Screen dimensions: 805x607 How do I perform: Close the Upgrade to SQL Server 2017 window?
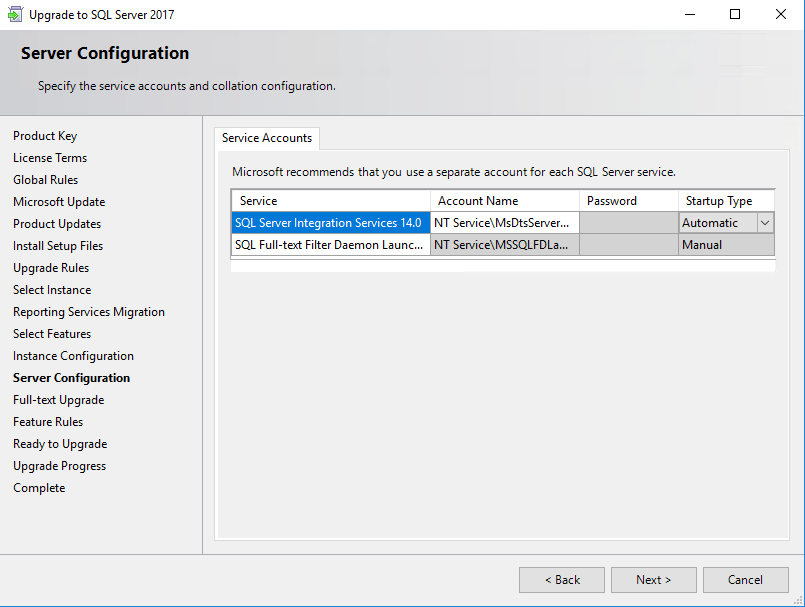(x=781, y=14)
